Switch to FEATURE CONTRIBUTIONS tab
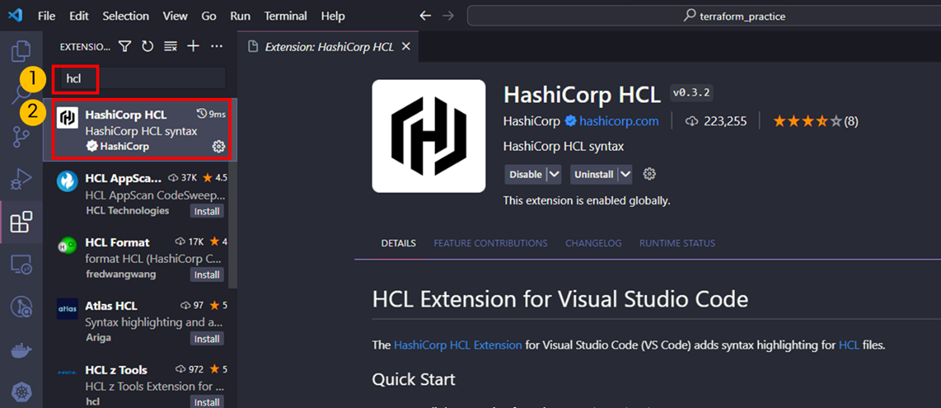This screenshot has height=408, width=941. [490, 244]
